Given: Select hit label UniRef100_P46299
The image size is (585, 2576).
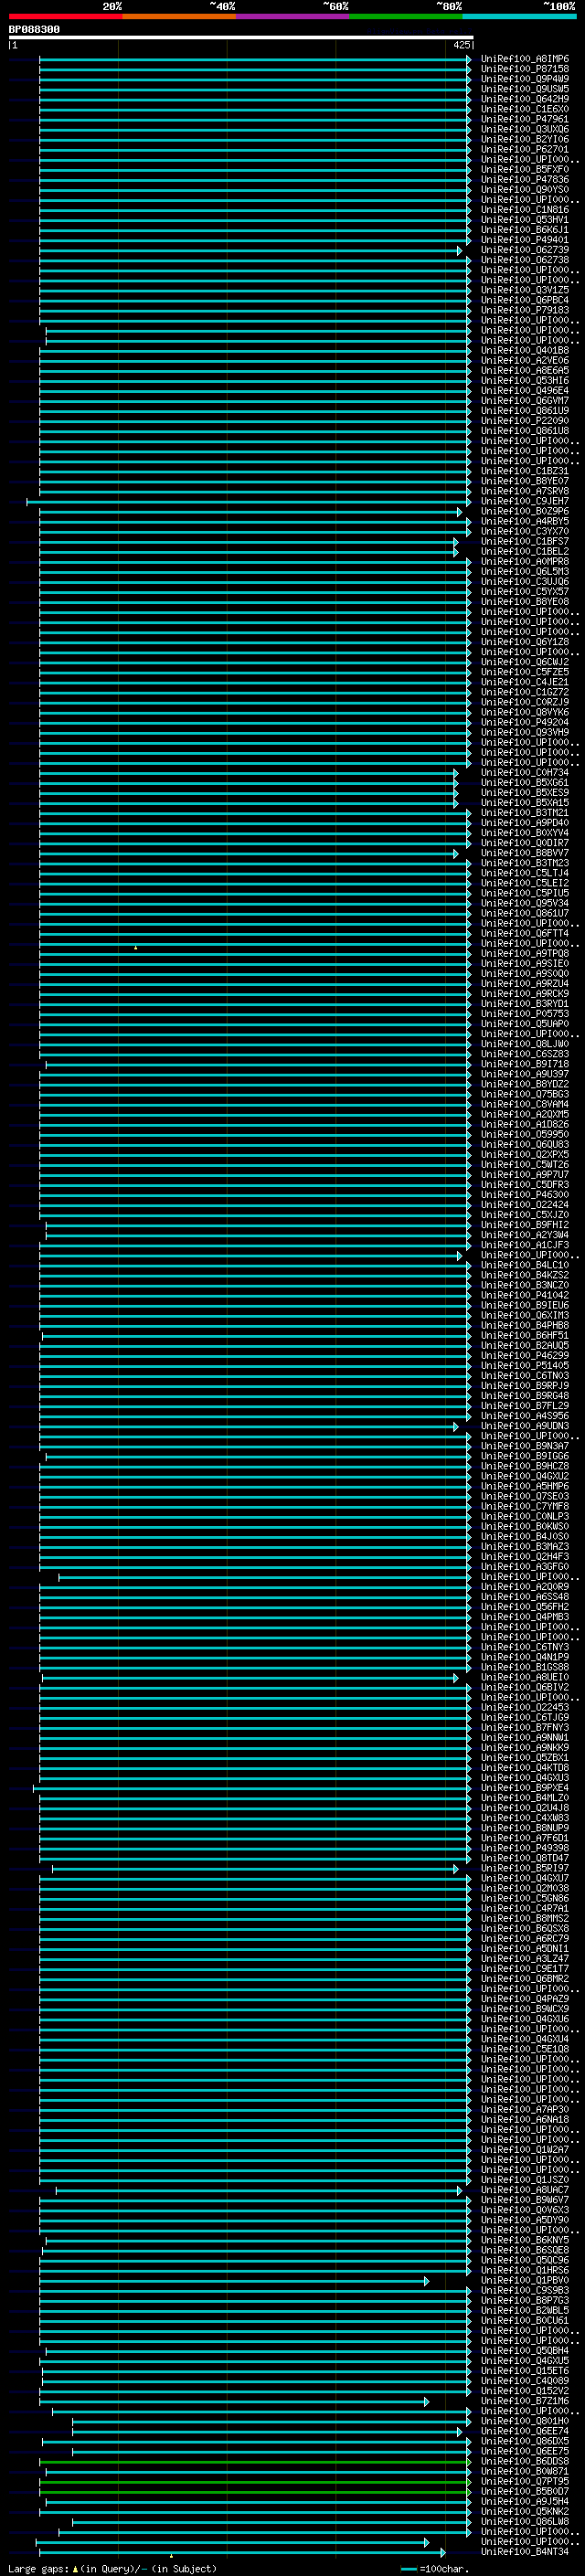Looking at the screenshot, I should tap(524, 1355).
